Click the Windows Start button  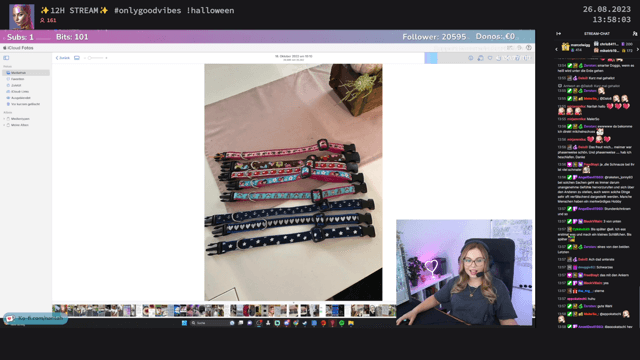pyautogui.click(x=184, y=323)
